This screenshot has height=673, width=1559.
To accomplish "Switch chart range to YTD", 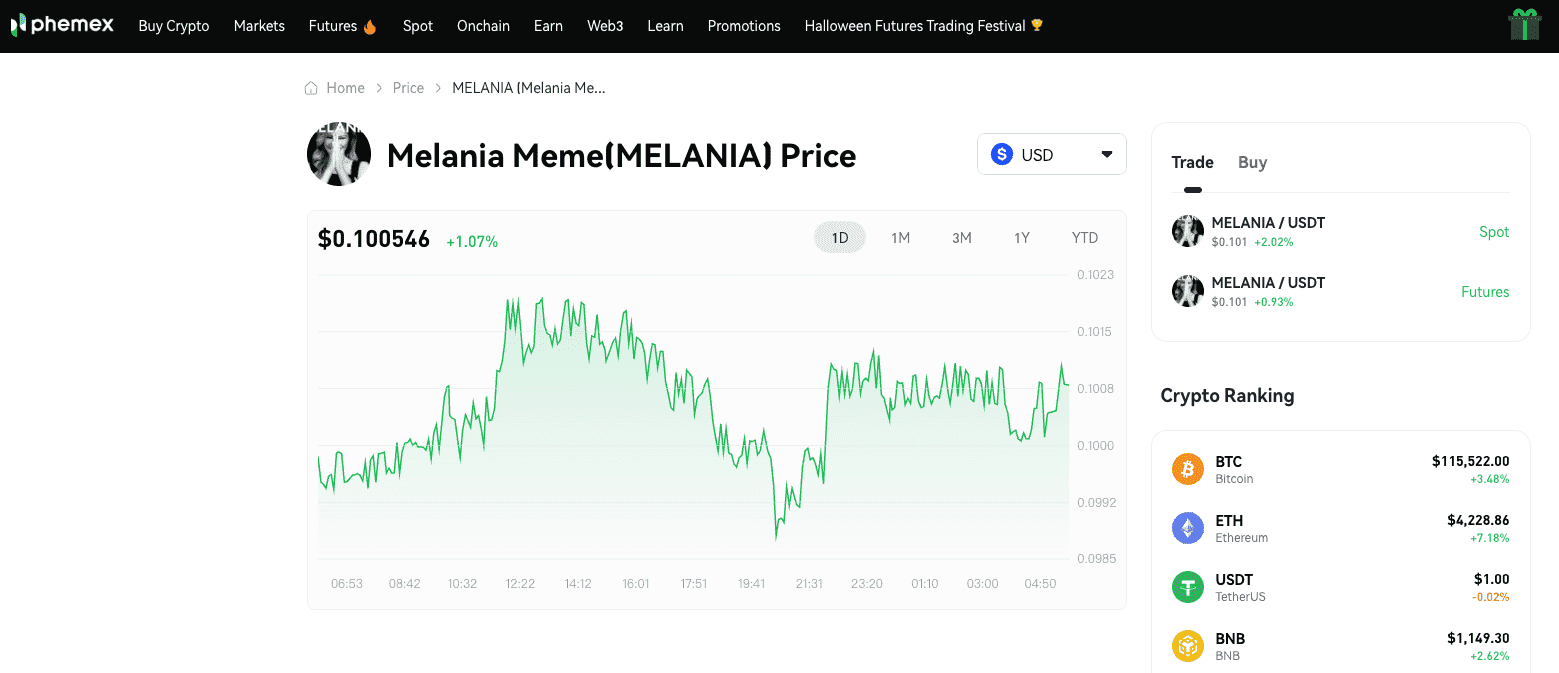I will 1085,238.
